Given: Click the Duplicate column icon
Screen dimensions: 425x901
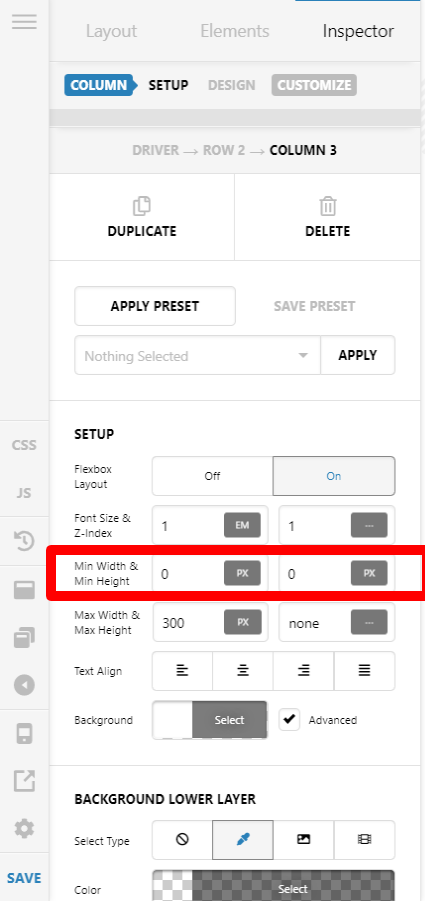Looking at the screenshot, I should pyautogui.click(x=142, y=206).
